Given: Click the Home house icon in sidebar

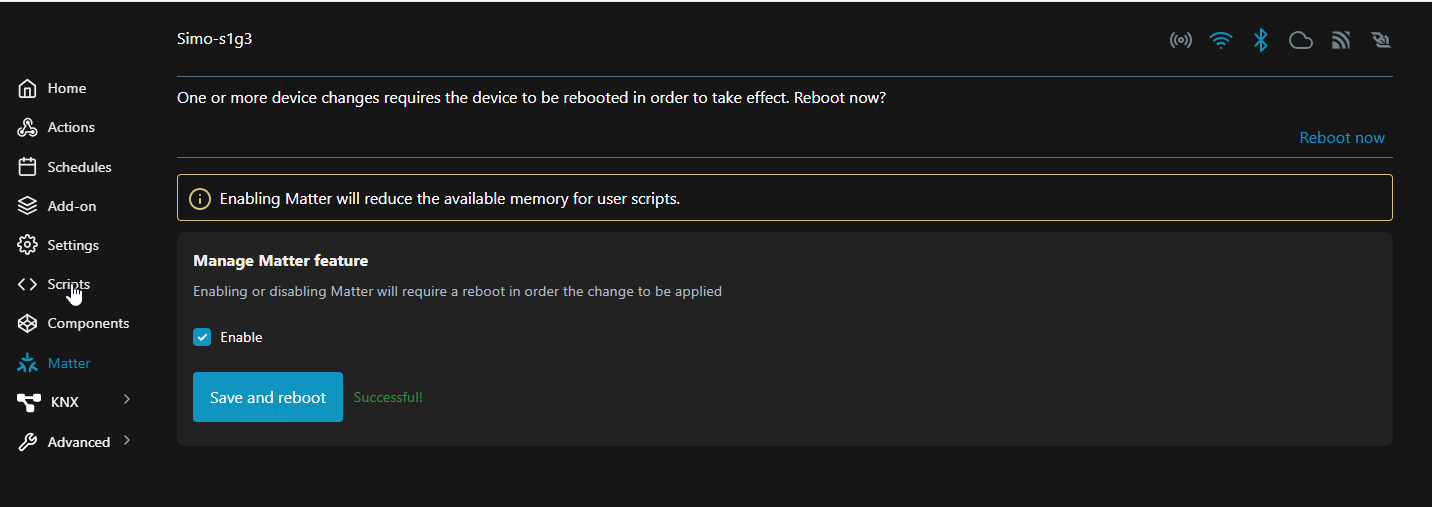Looking at the screenshot, I should 28,89.
